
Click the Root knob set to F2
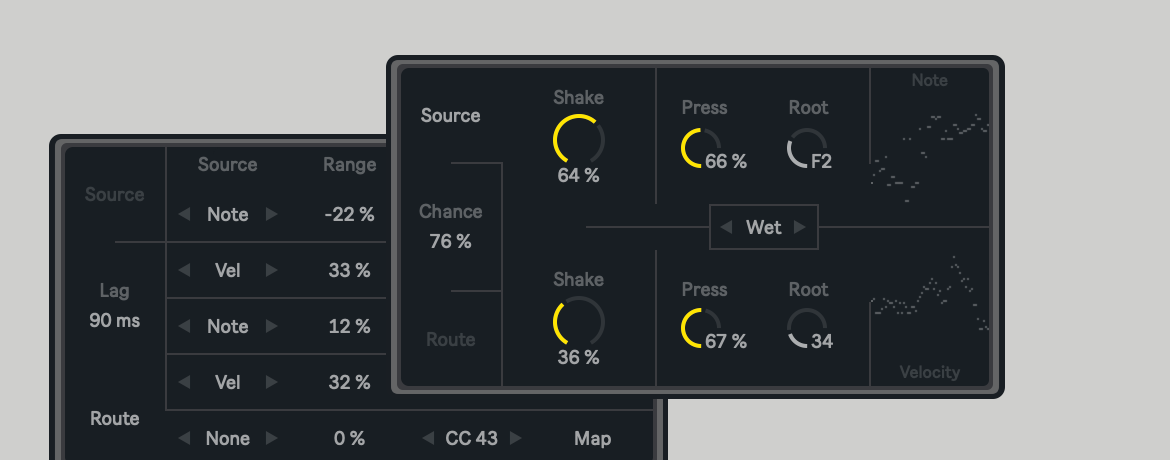[x=807, y=148]
